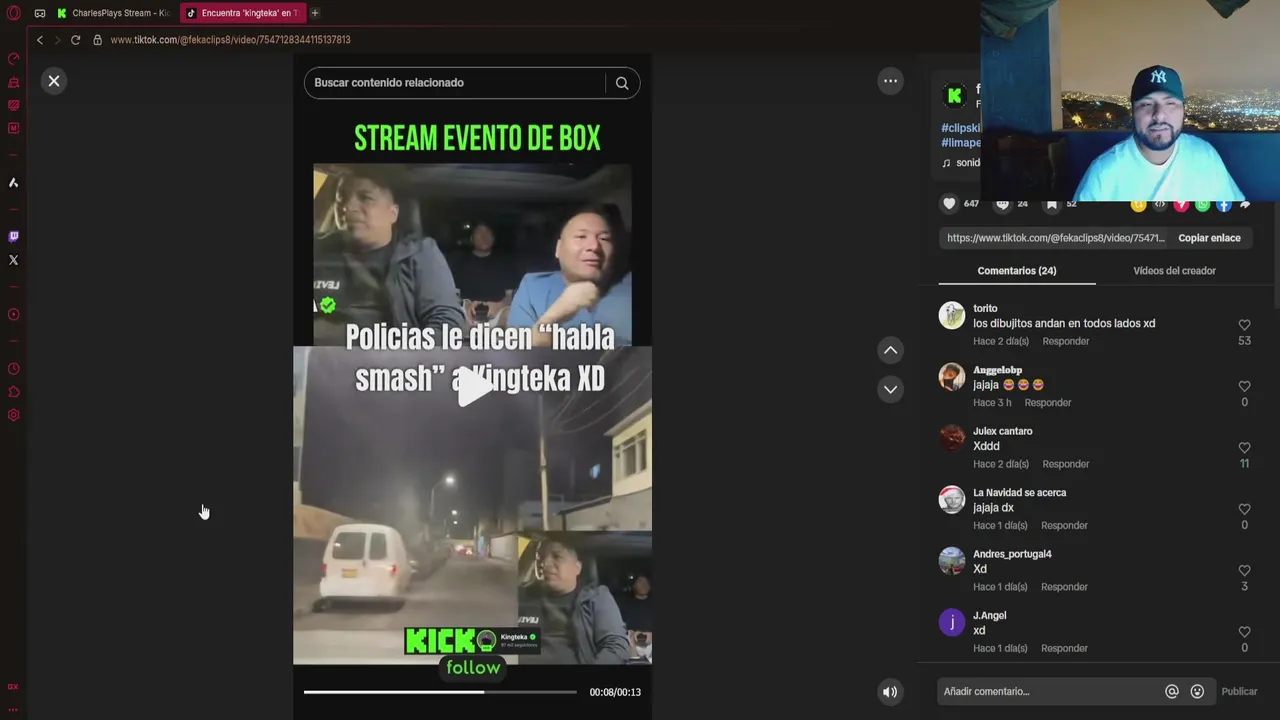Seek on the video progress bar
The width and height of the screenshot is (1280, 720).
pos(440,692)
